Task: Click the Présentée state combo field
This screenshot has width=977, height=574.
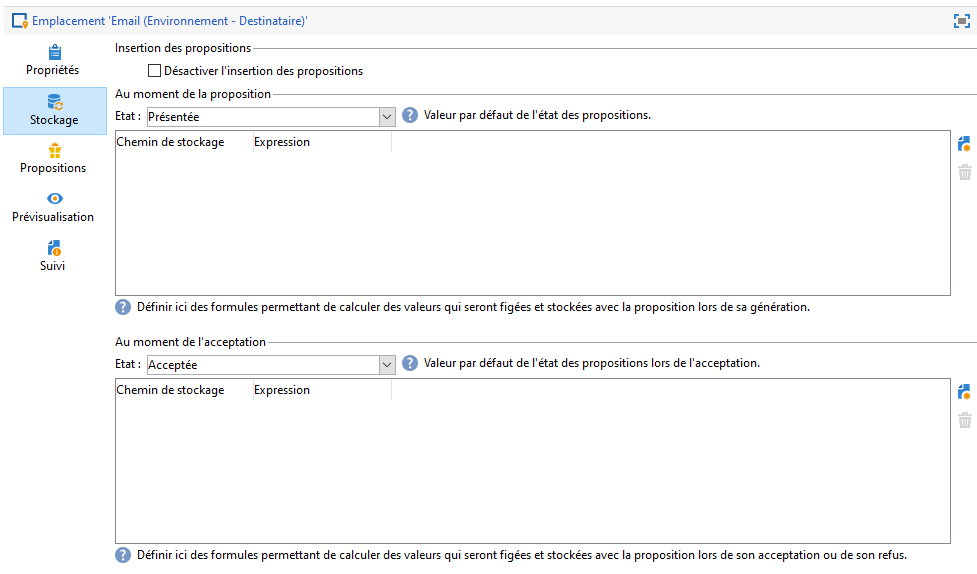Action: (x=271, y=117)
